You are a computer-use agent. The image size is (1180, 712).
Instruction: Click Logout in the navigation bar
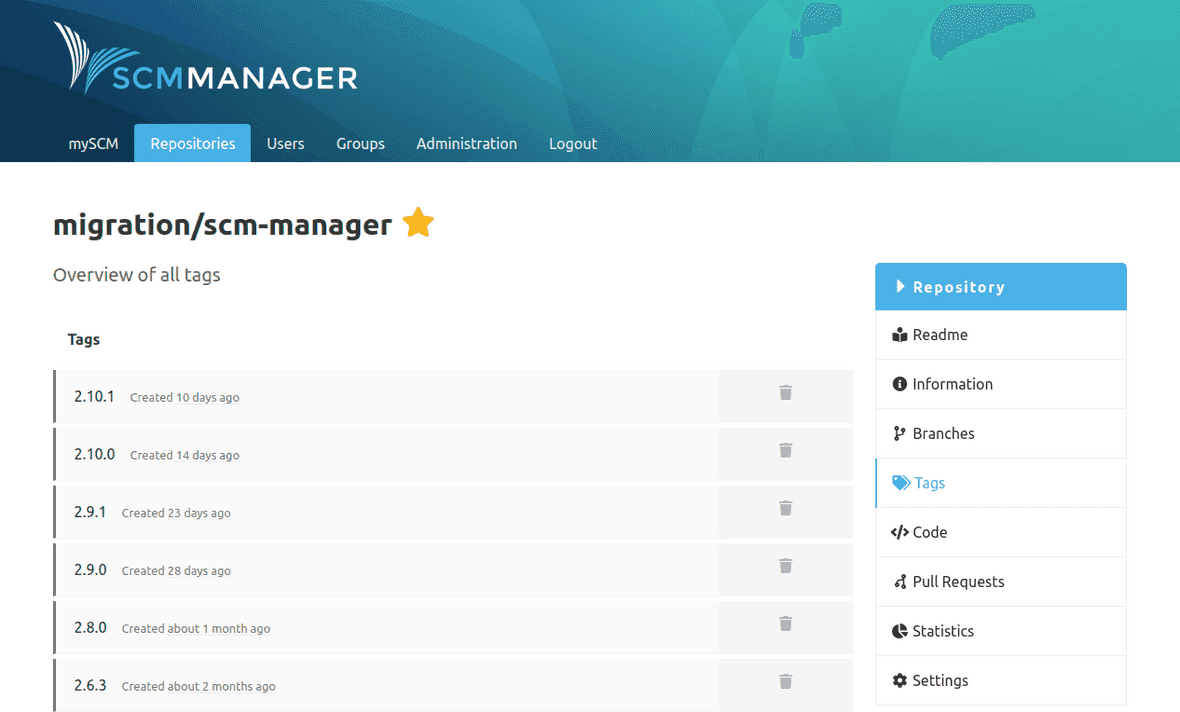click(572, 143)
